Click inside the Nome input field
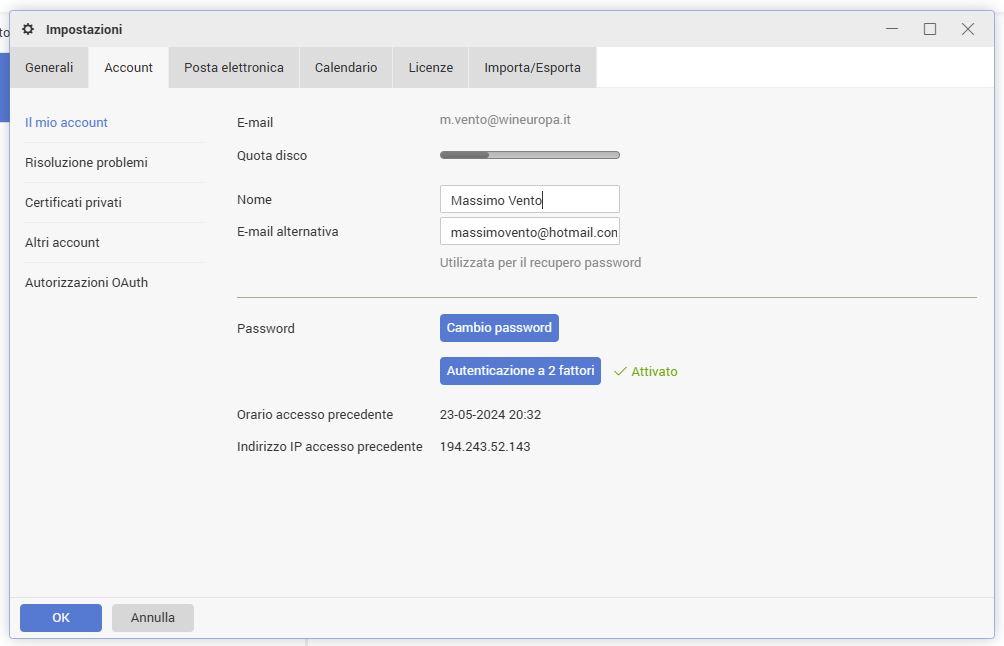This screenshot has height=646, width=1004. (529, 200)
